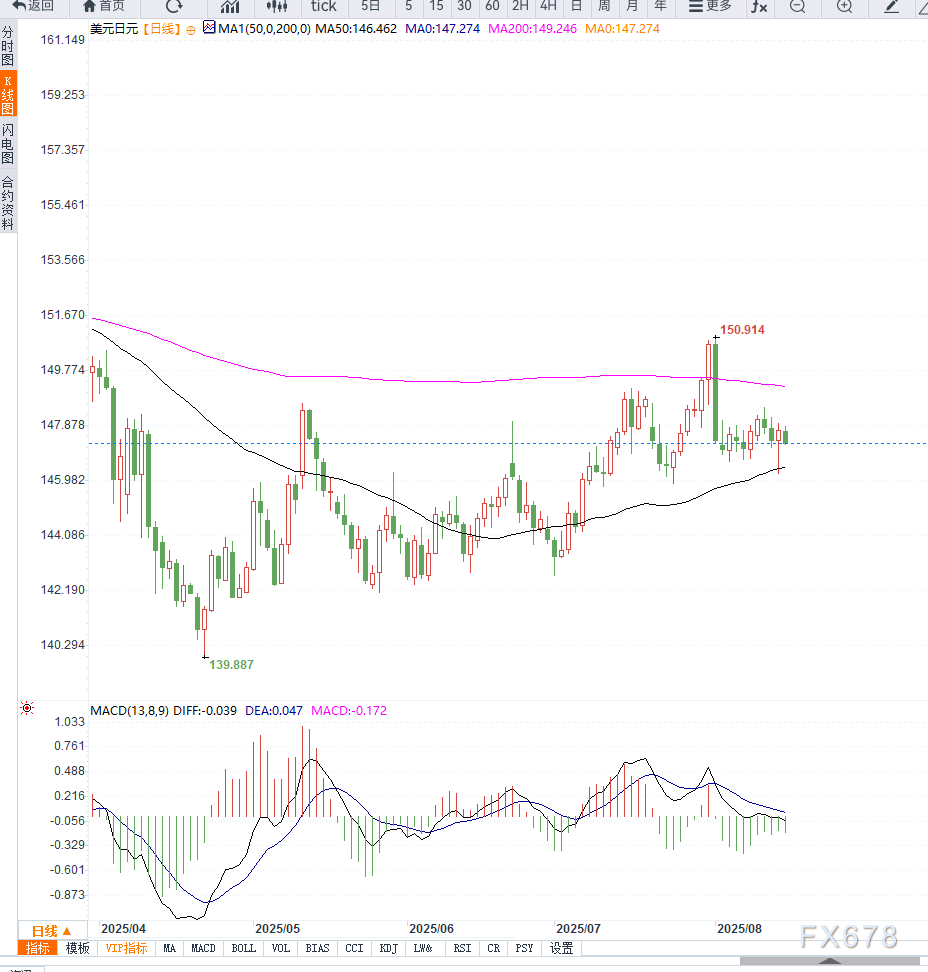The width and height of the screenshot is (928, 972).
Task: Click the bar chart icon in the toolbar
Action: click(x=230, y=6)
